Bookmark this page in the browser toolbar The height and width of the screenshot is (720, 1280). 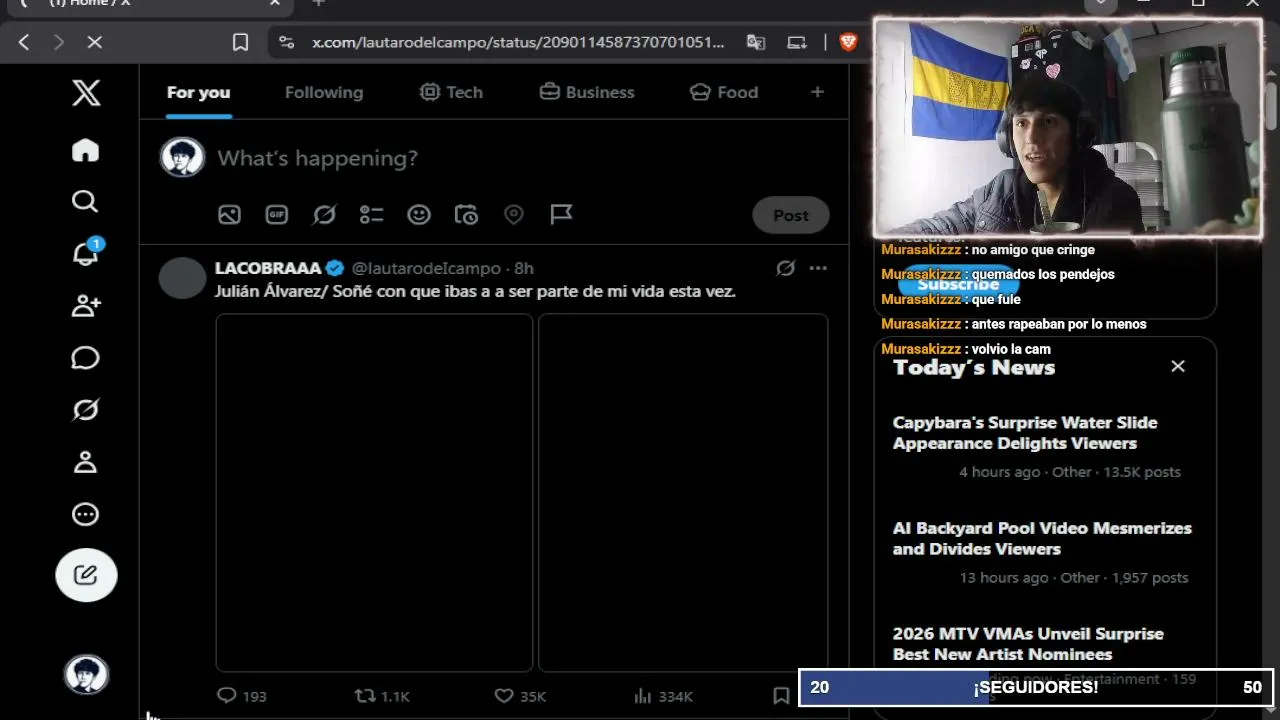240,42
